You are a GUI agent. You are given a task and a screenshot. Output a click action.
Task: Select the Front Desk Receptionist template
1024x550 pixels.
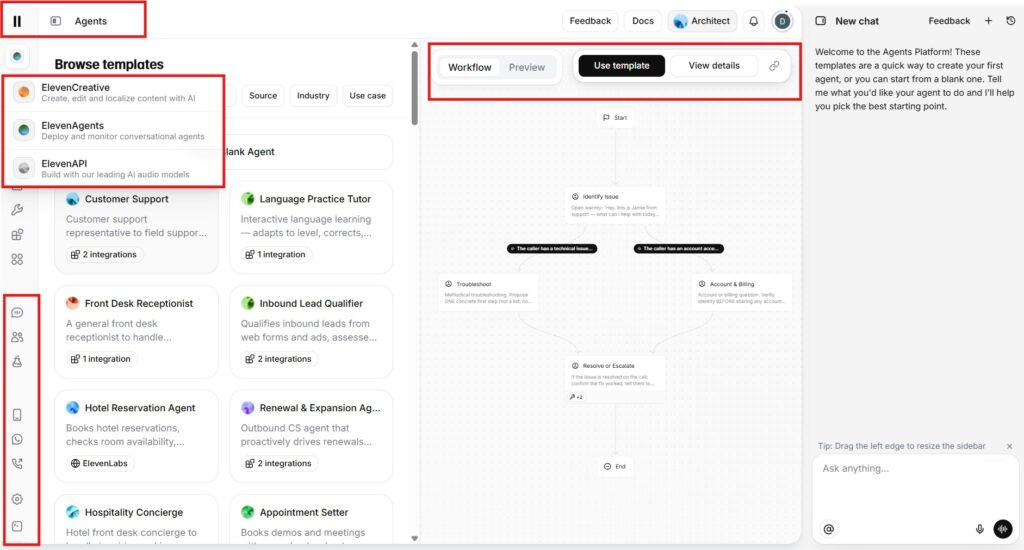[136, 332]
